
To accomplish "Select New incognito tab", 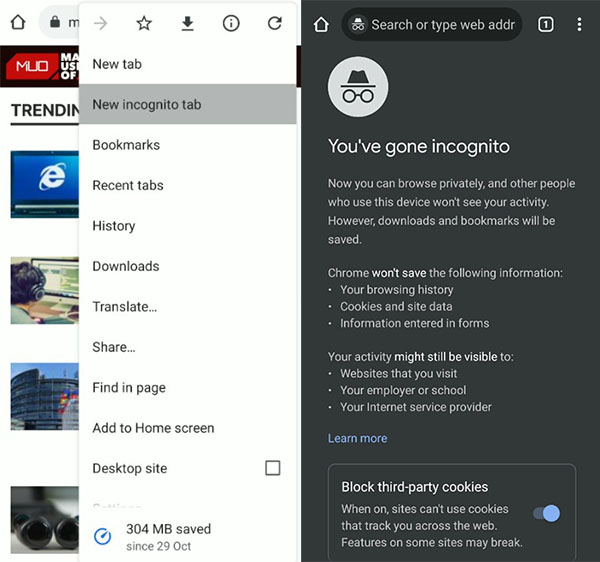I will (x=188, y=104).
